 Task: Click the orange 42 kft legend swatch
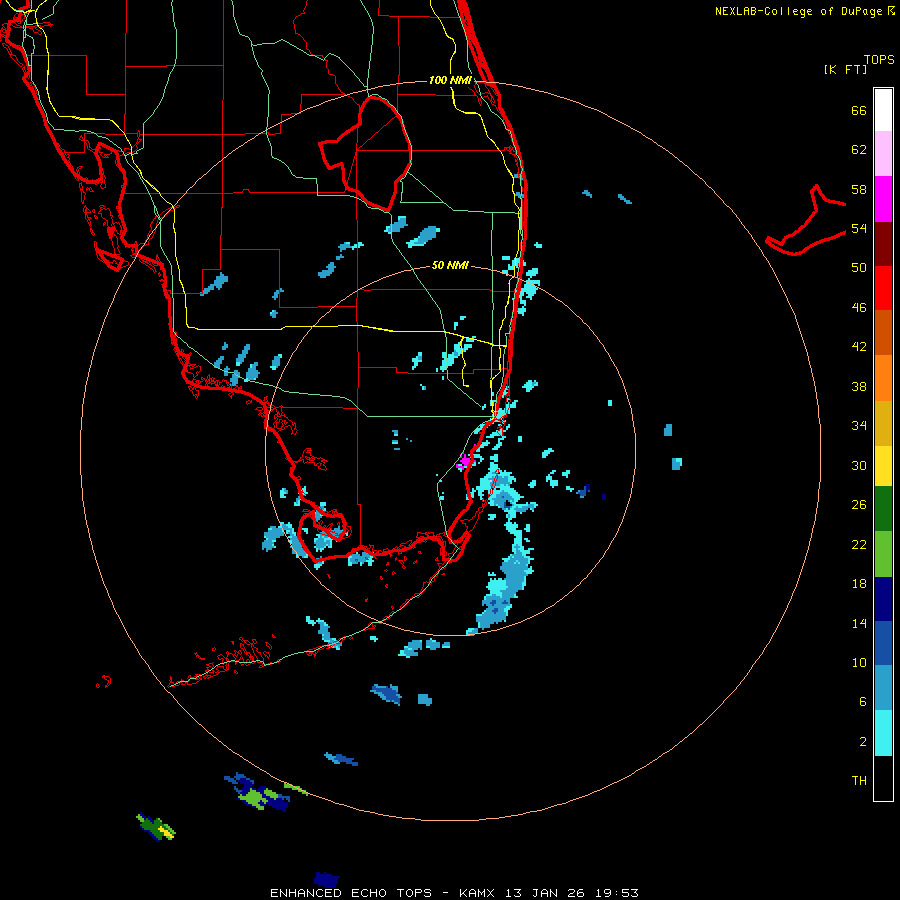point(883,378)
